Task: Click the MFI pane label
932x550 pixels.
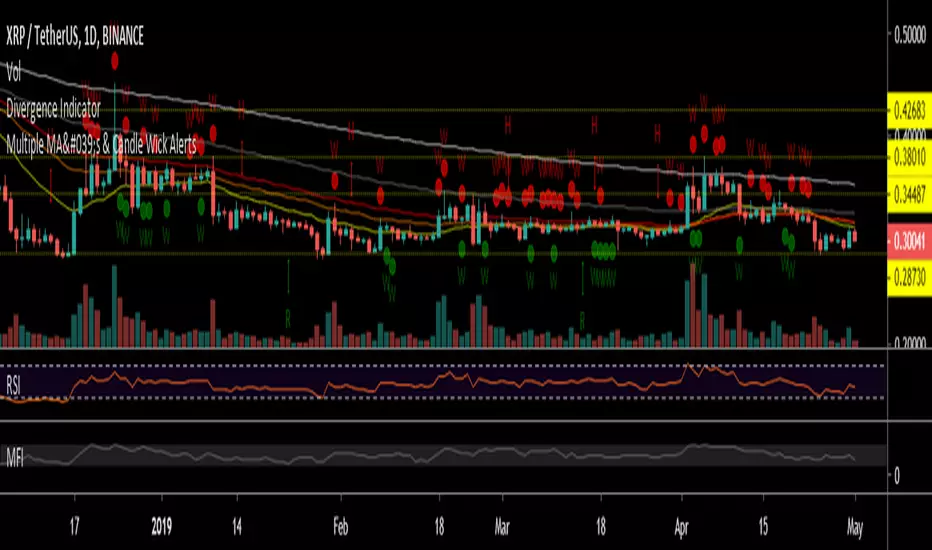Action: click(x=15, y=457)
